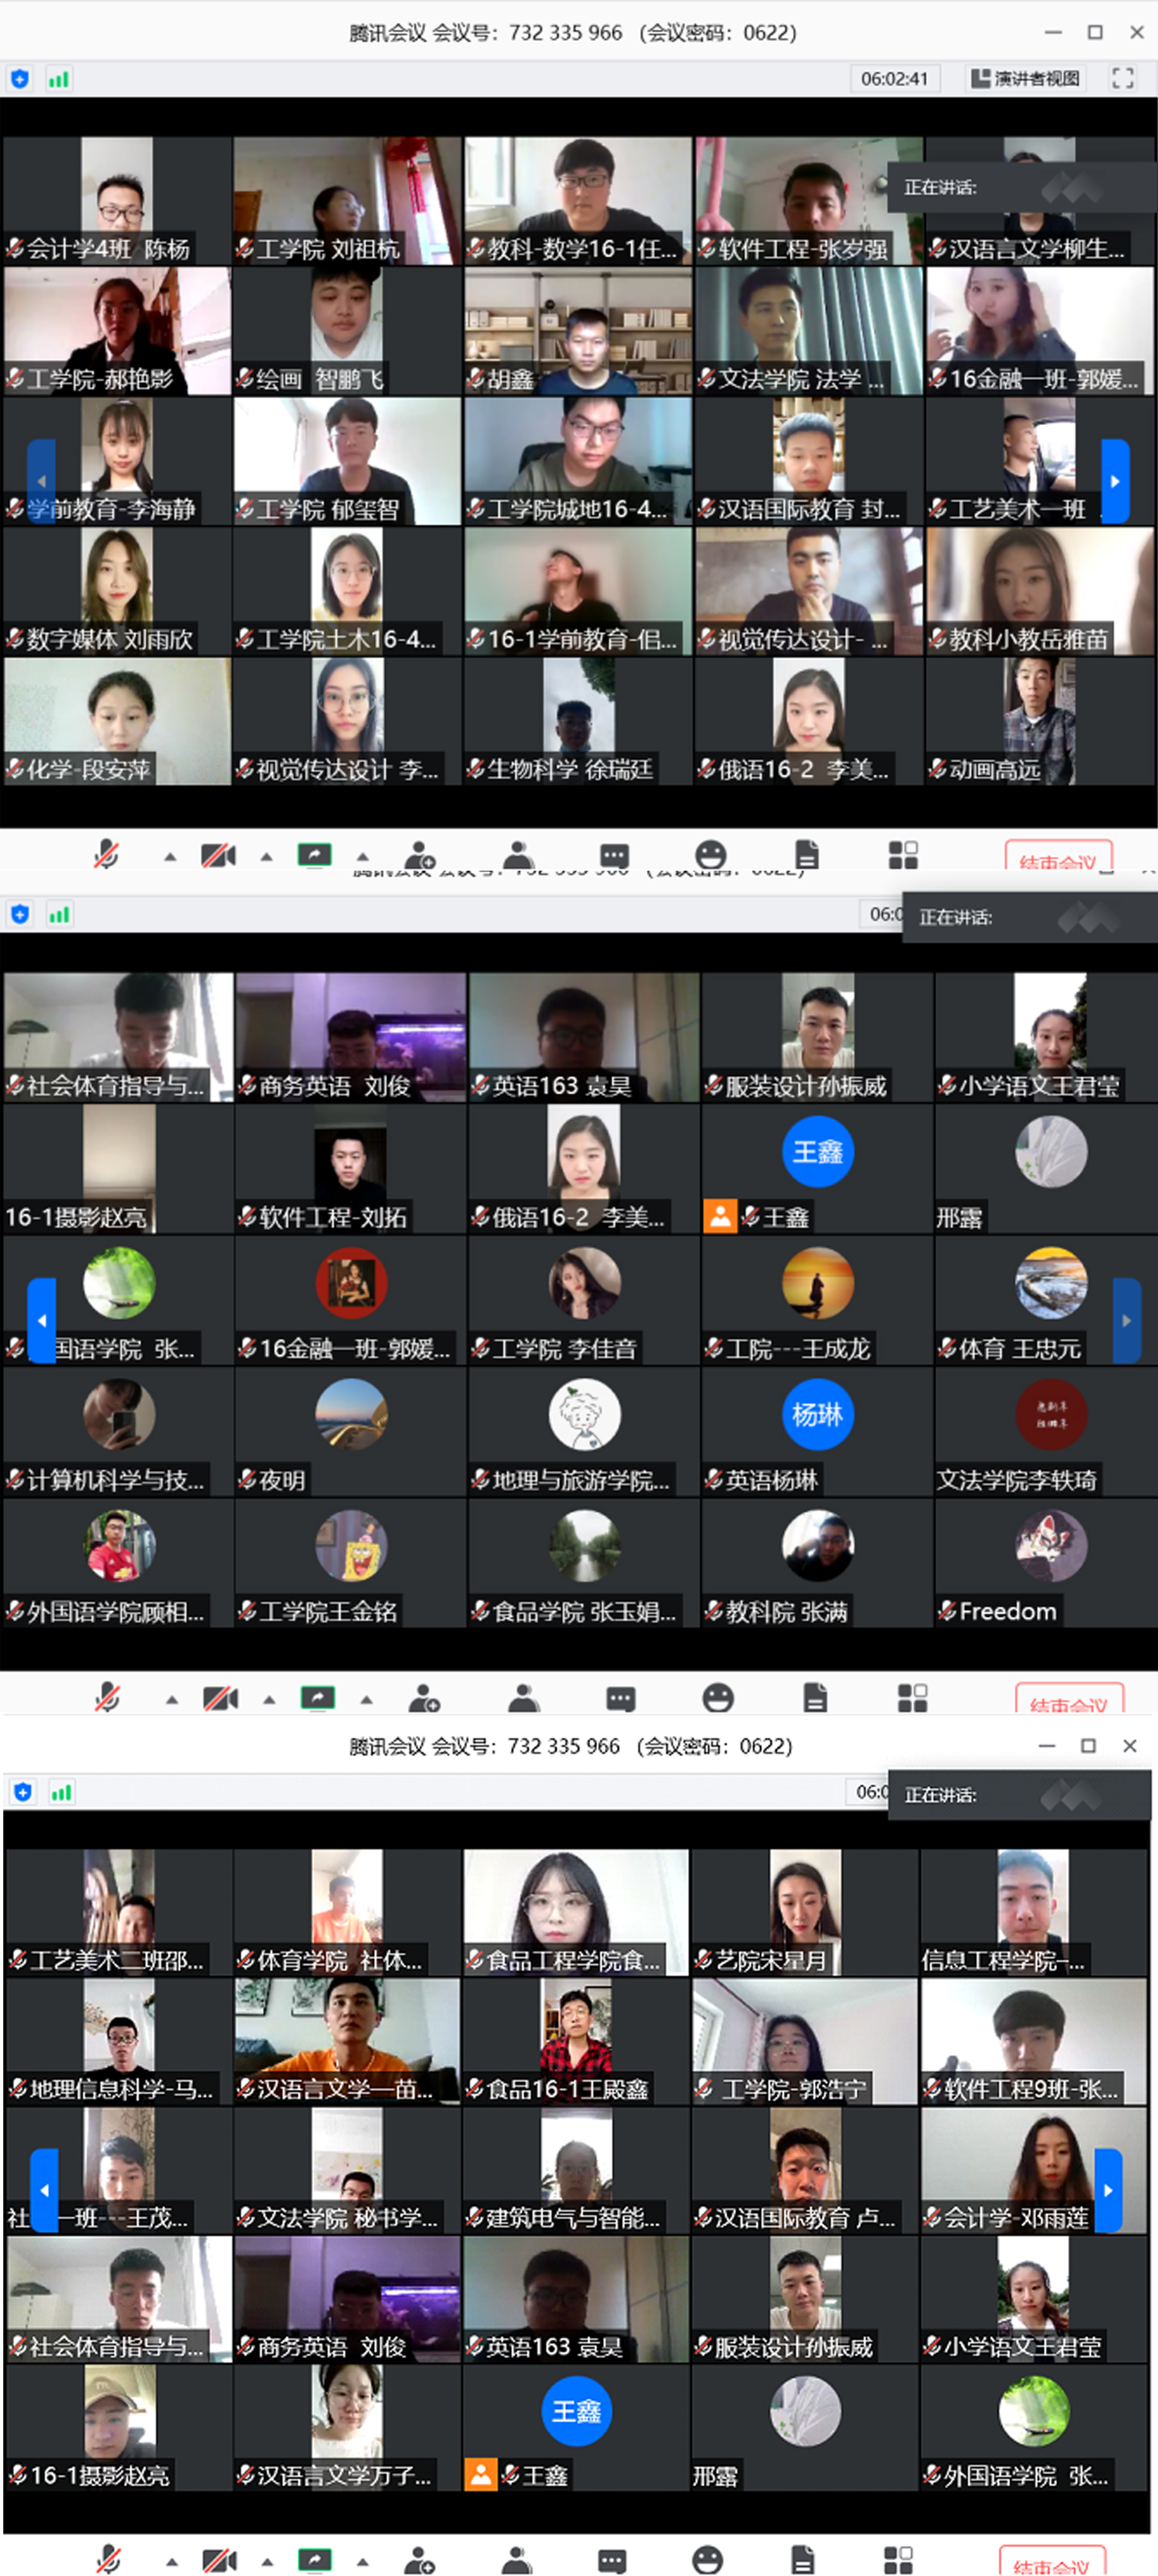Turn on camera in bottom meeting window
The width and height of the screenshot is (1158, 2576).
219,2561
